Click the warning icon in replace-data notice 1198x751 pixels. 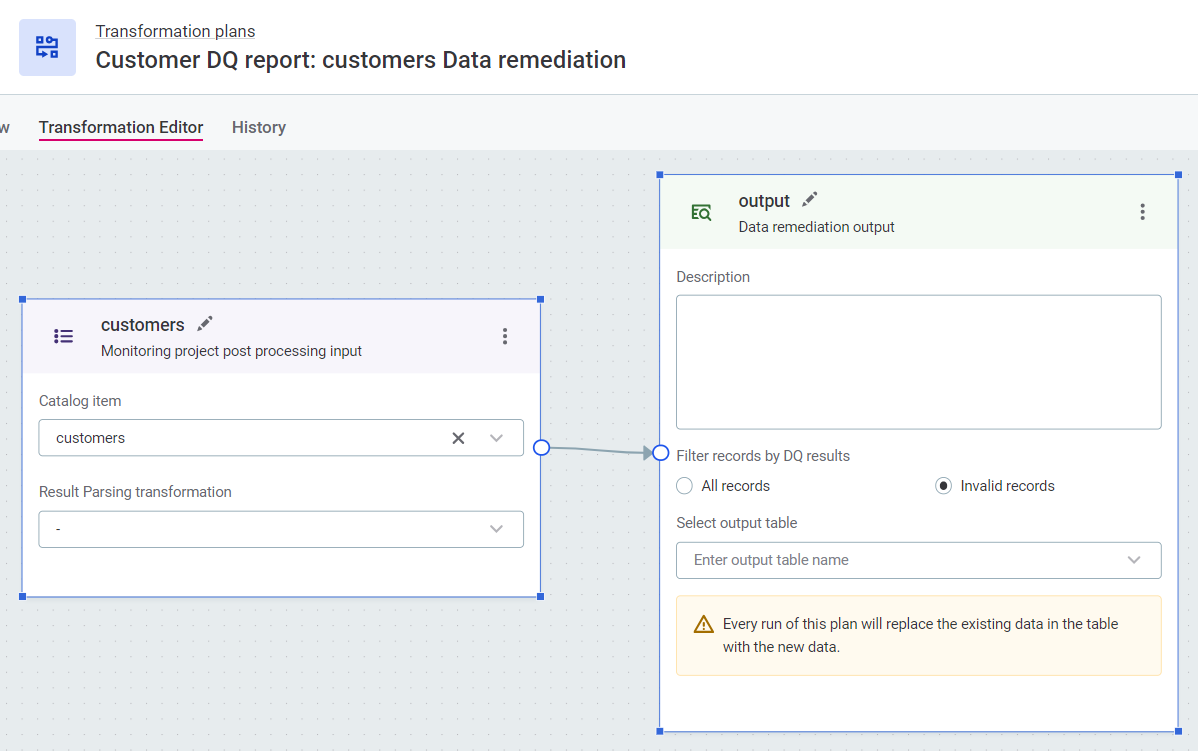click(x=703, y=624)
